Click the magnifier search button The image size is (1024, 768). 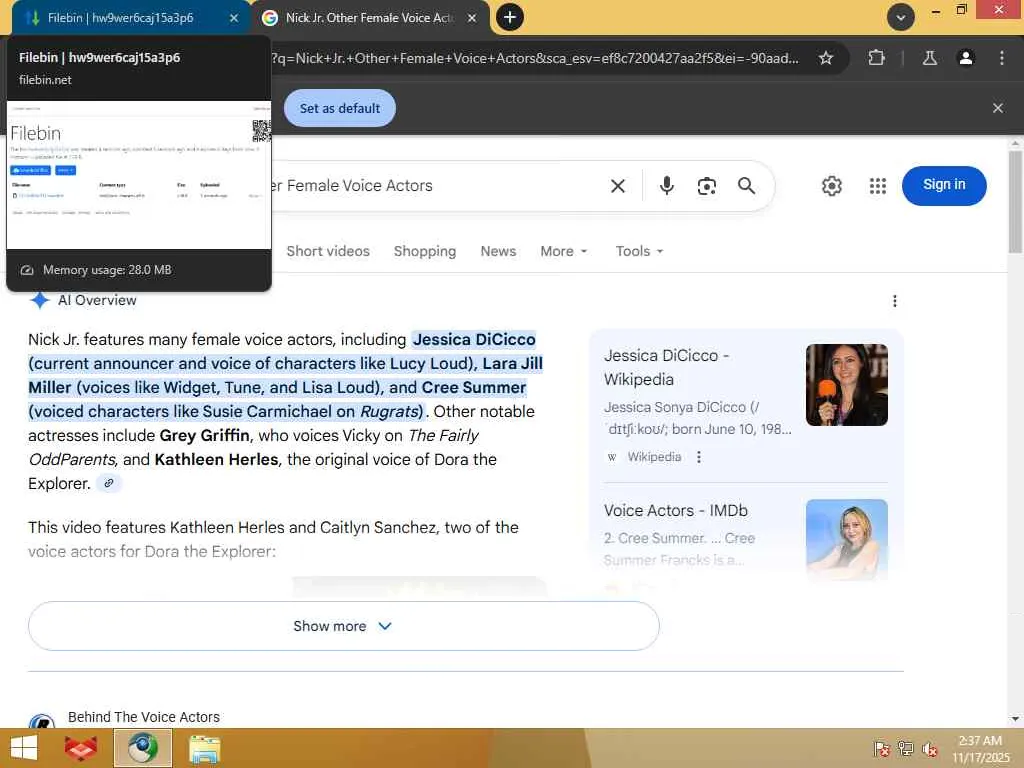pyautogui.click(x=746, y=186)
